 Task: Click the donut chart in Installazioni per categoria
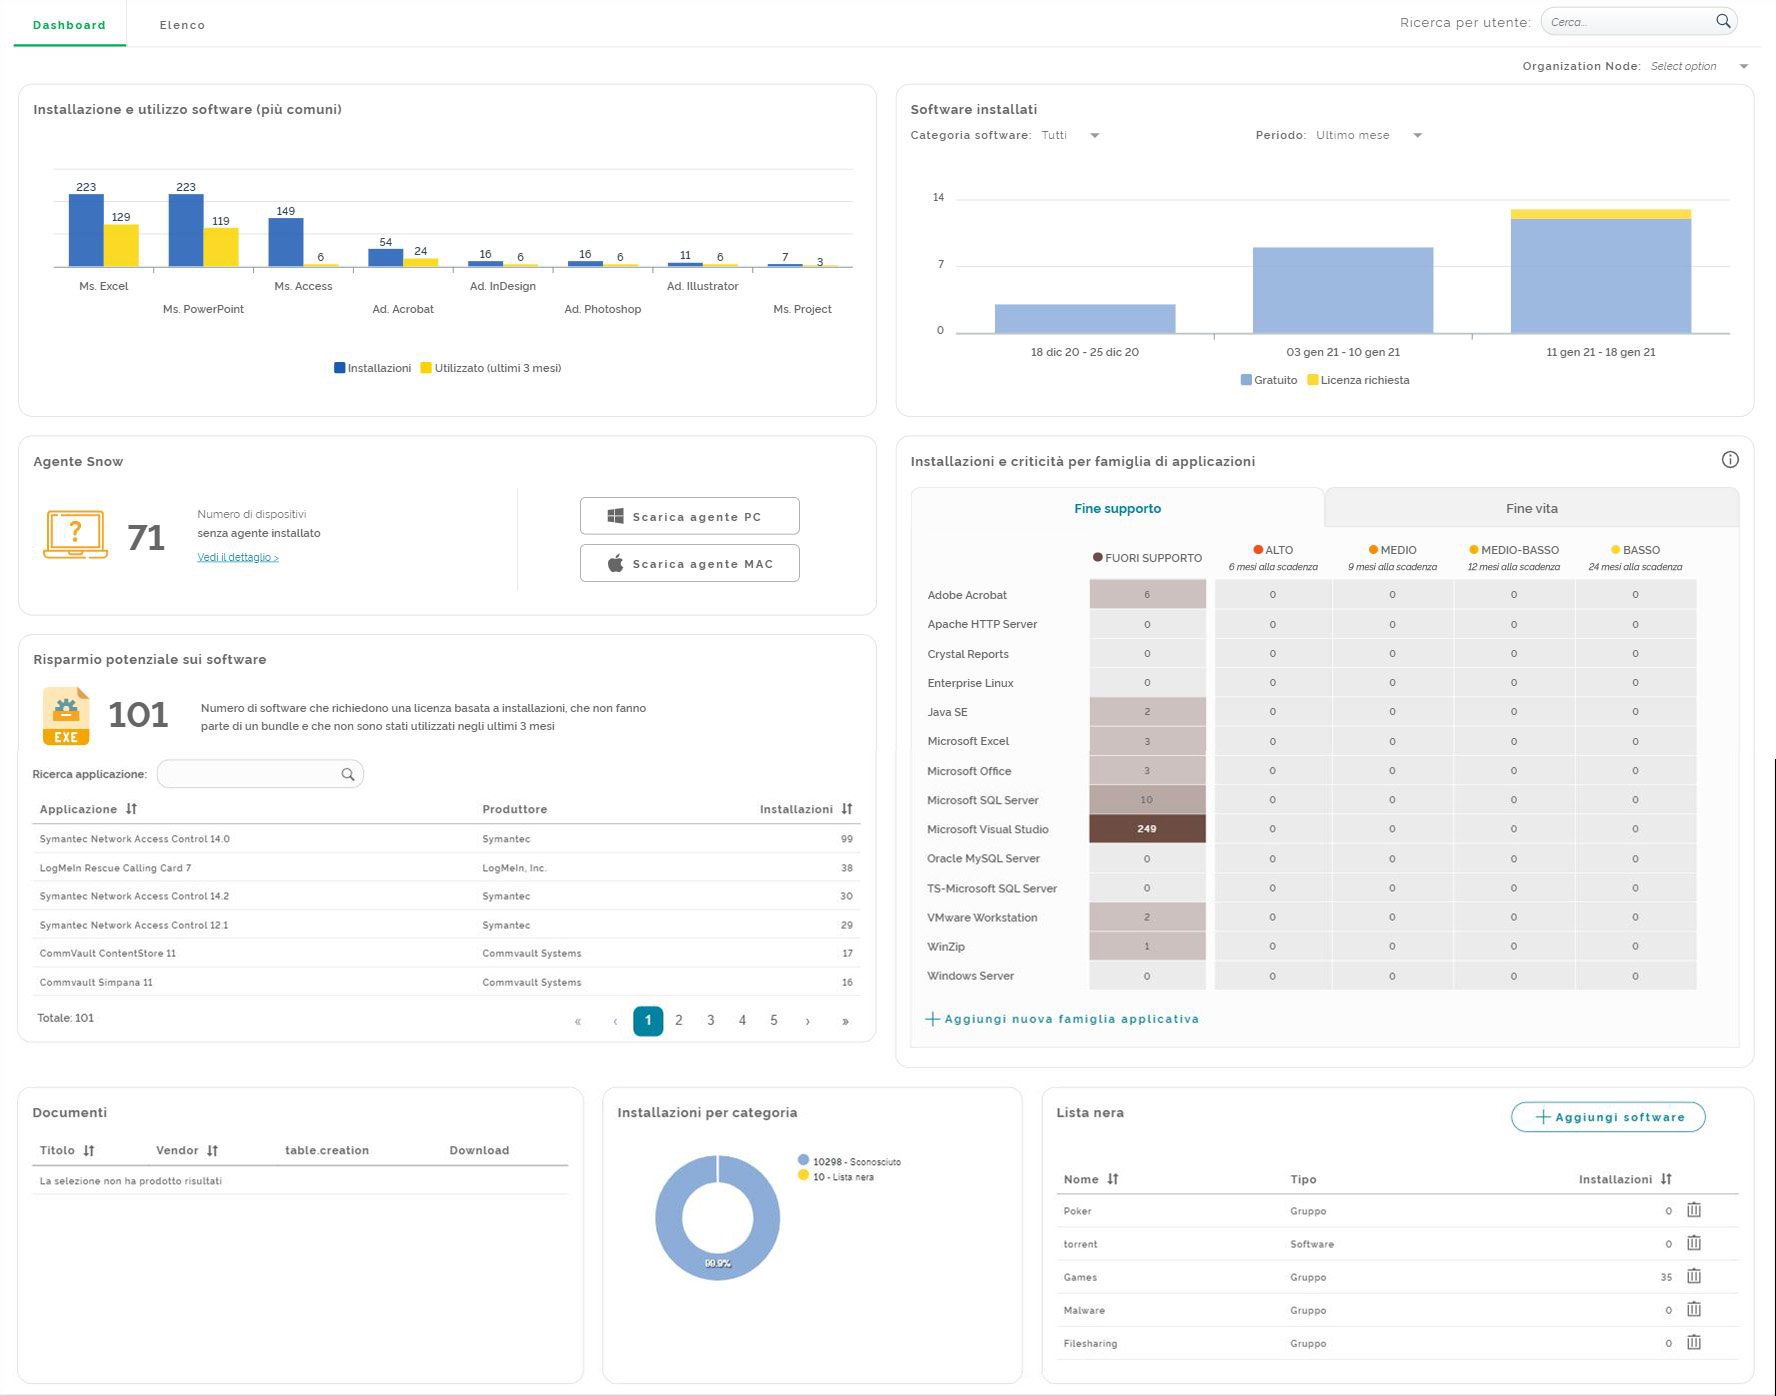[x=717, y=1218]
